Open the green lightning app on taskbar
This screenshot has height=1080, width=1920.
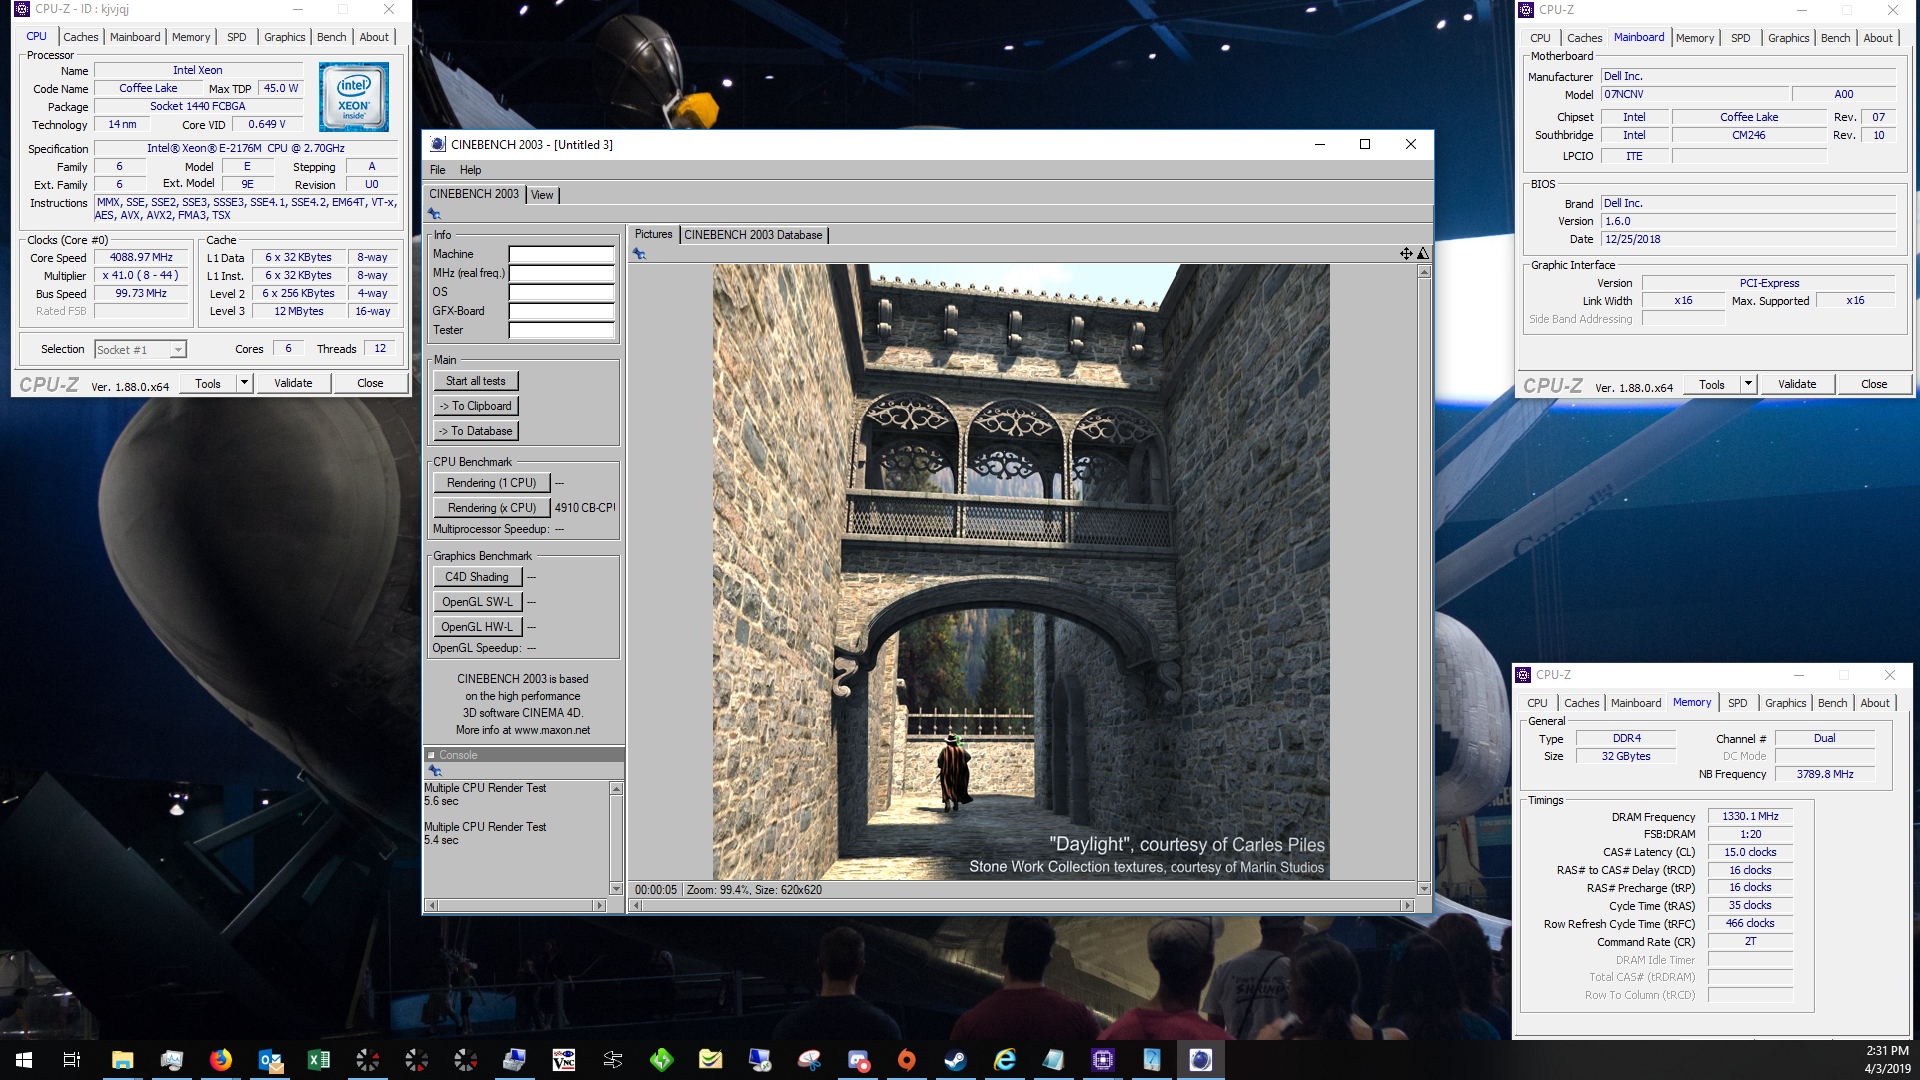[662, 1060]
